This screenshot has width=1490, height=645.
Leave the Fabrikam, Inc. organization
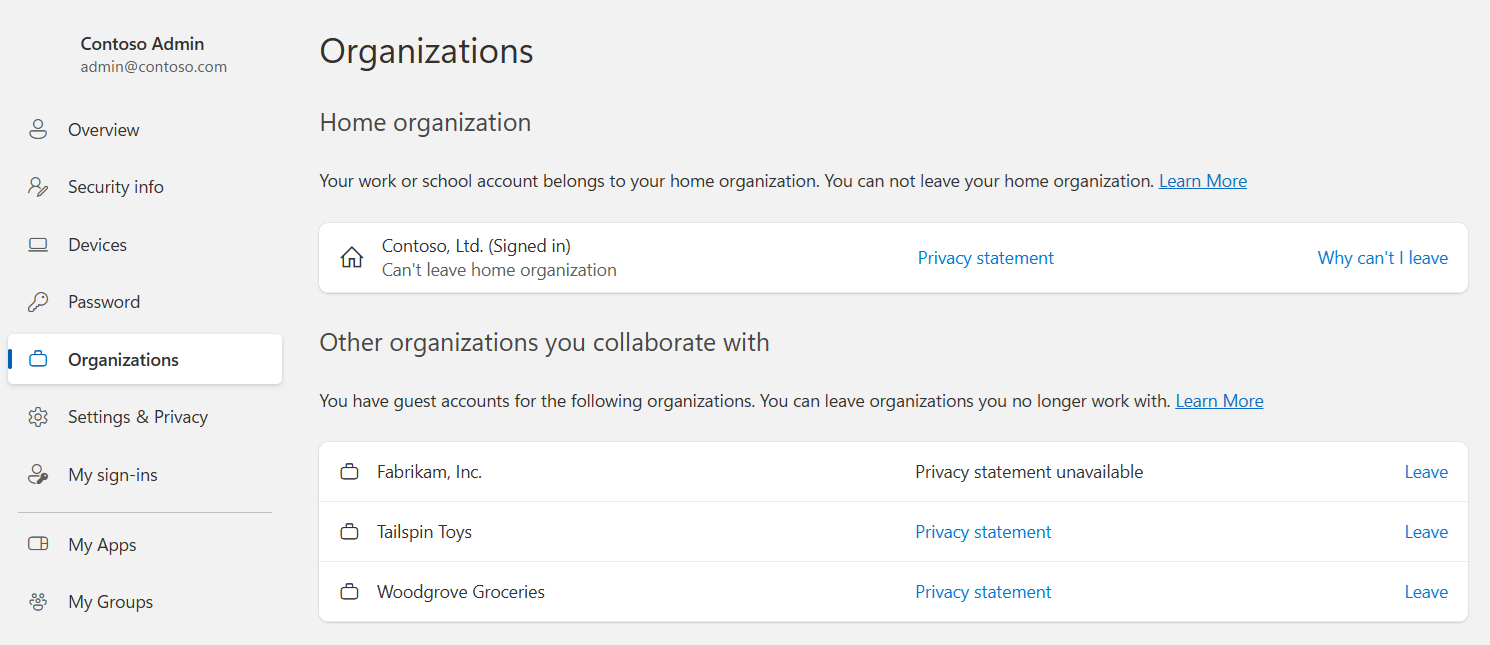point(1426,471)
